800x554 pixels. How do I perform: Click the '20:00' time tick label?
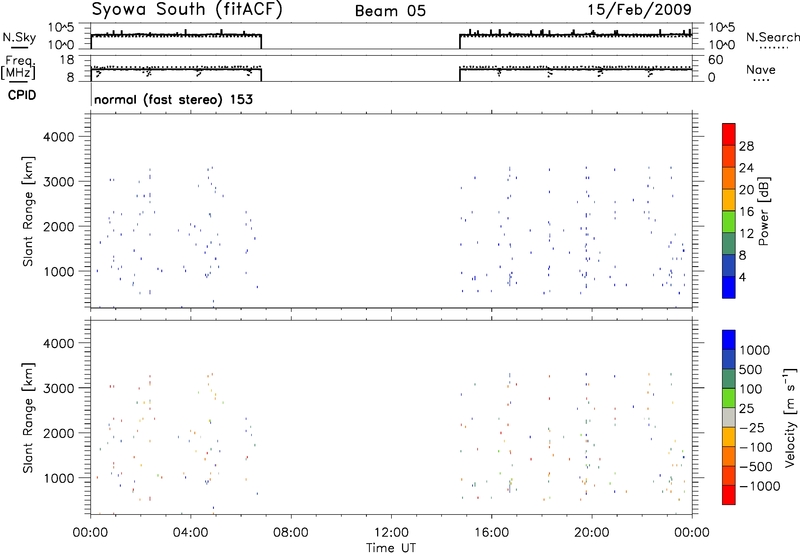(592, 532)
